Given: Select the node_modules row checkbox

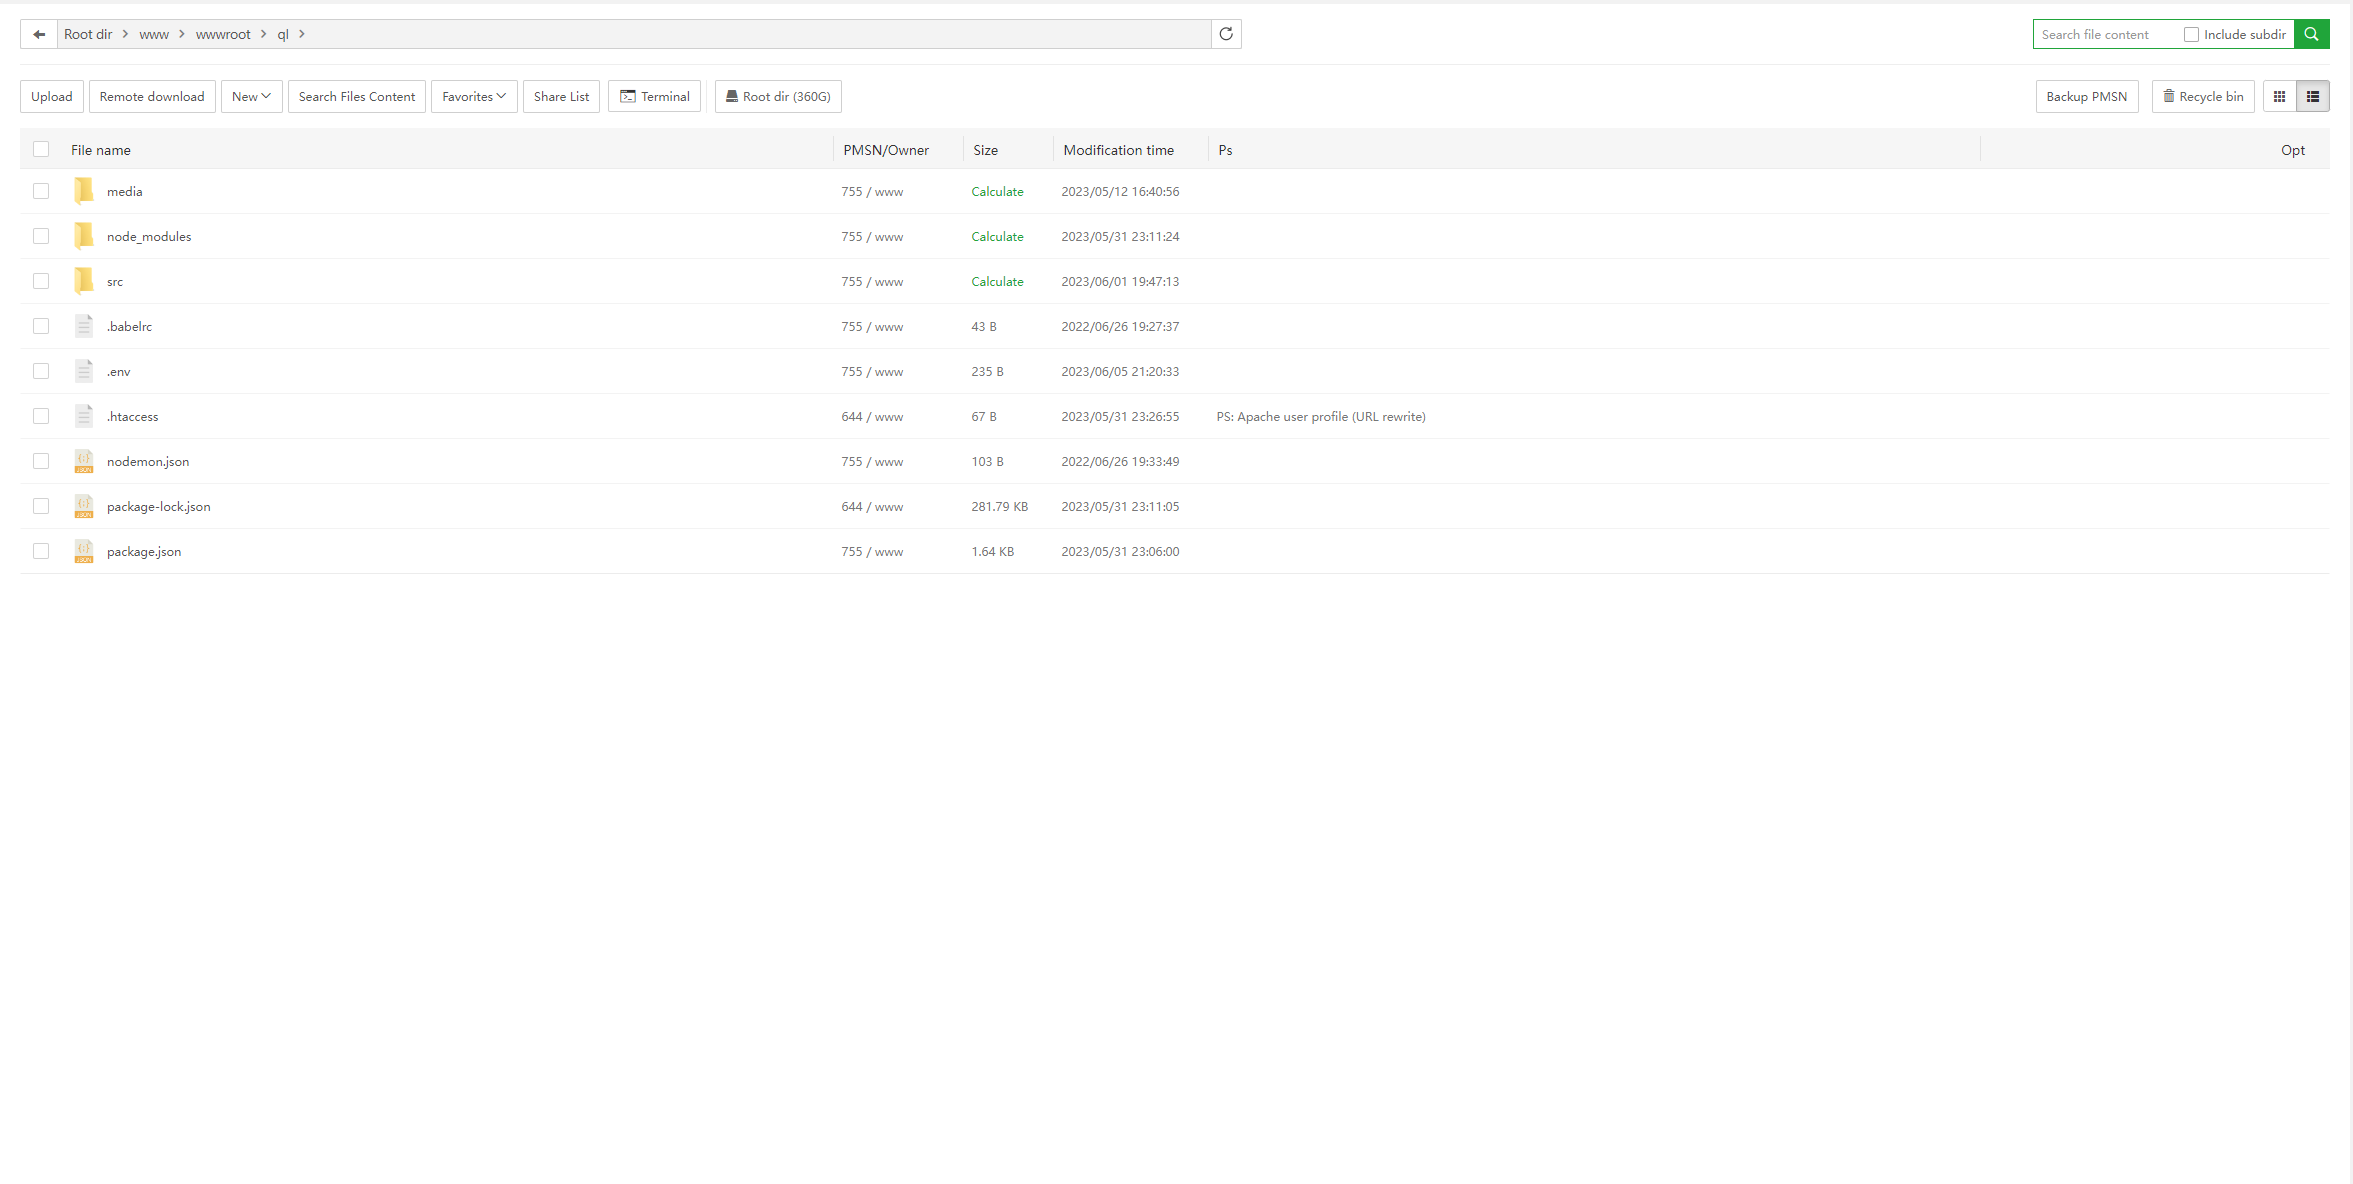Looking at the screenshot, I should pos(41,236).
